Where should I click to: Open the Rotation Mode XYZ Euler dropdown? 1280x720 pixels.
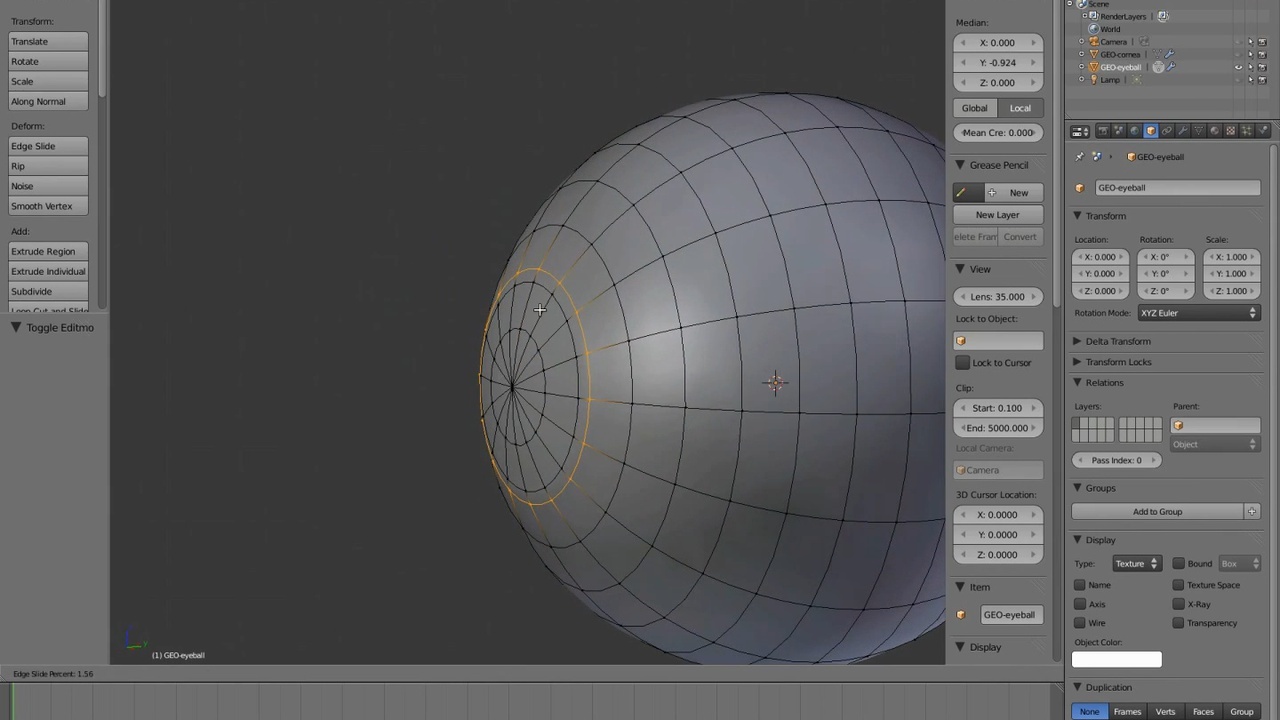pyautogui.click(x=1197, y=313)
